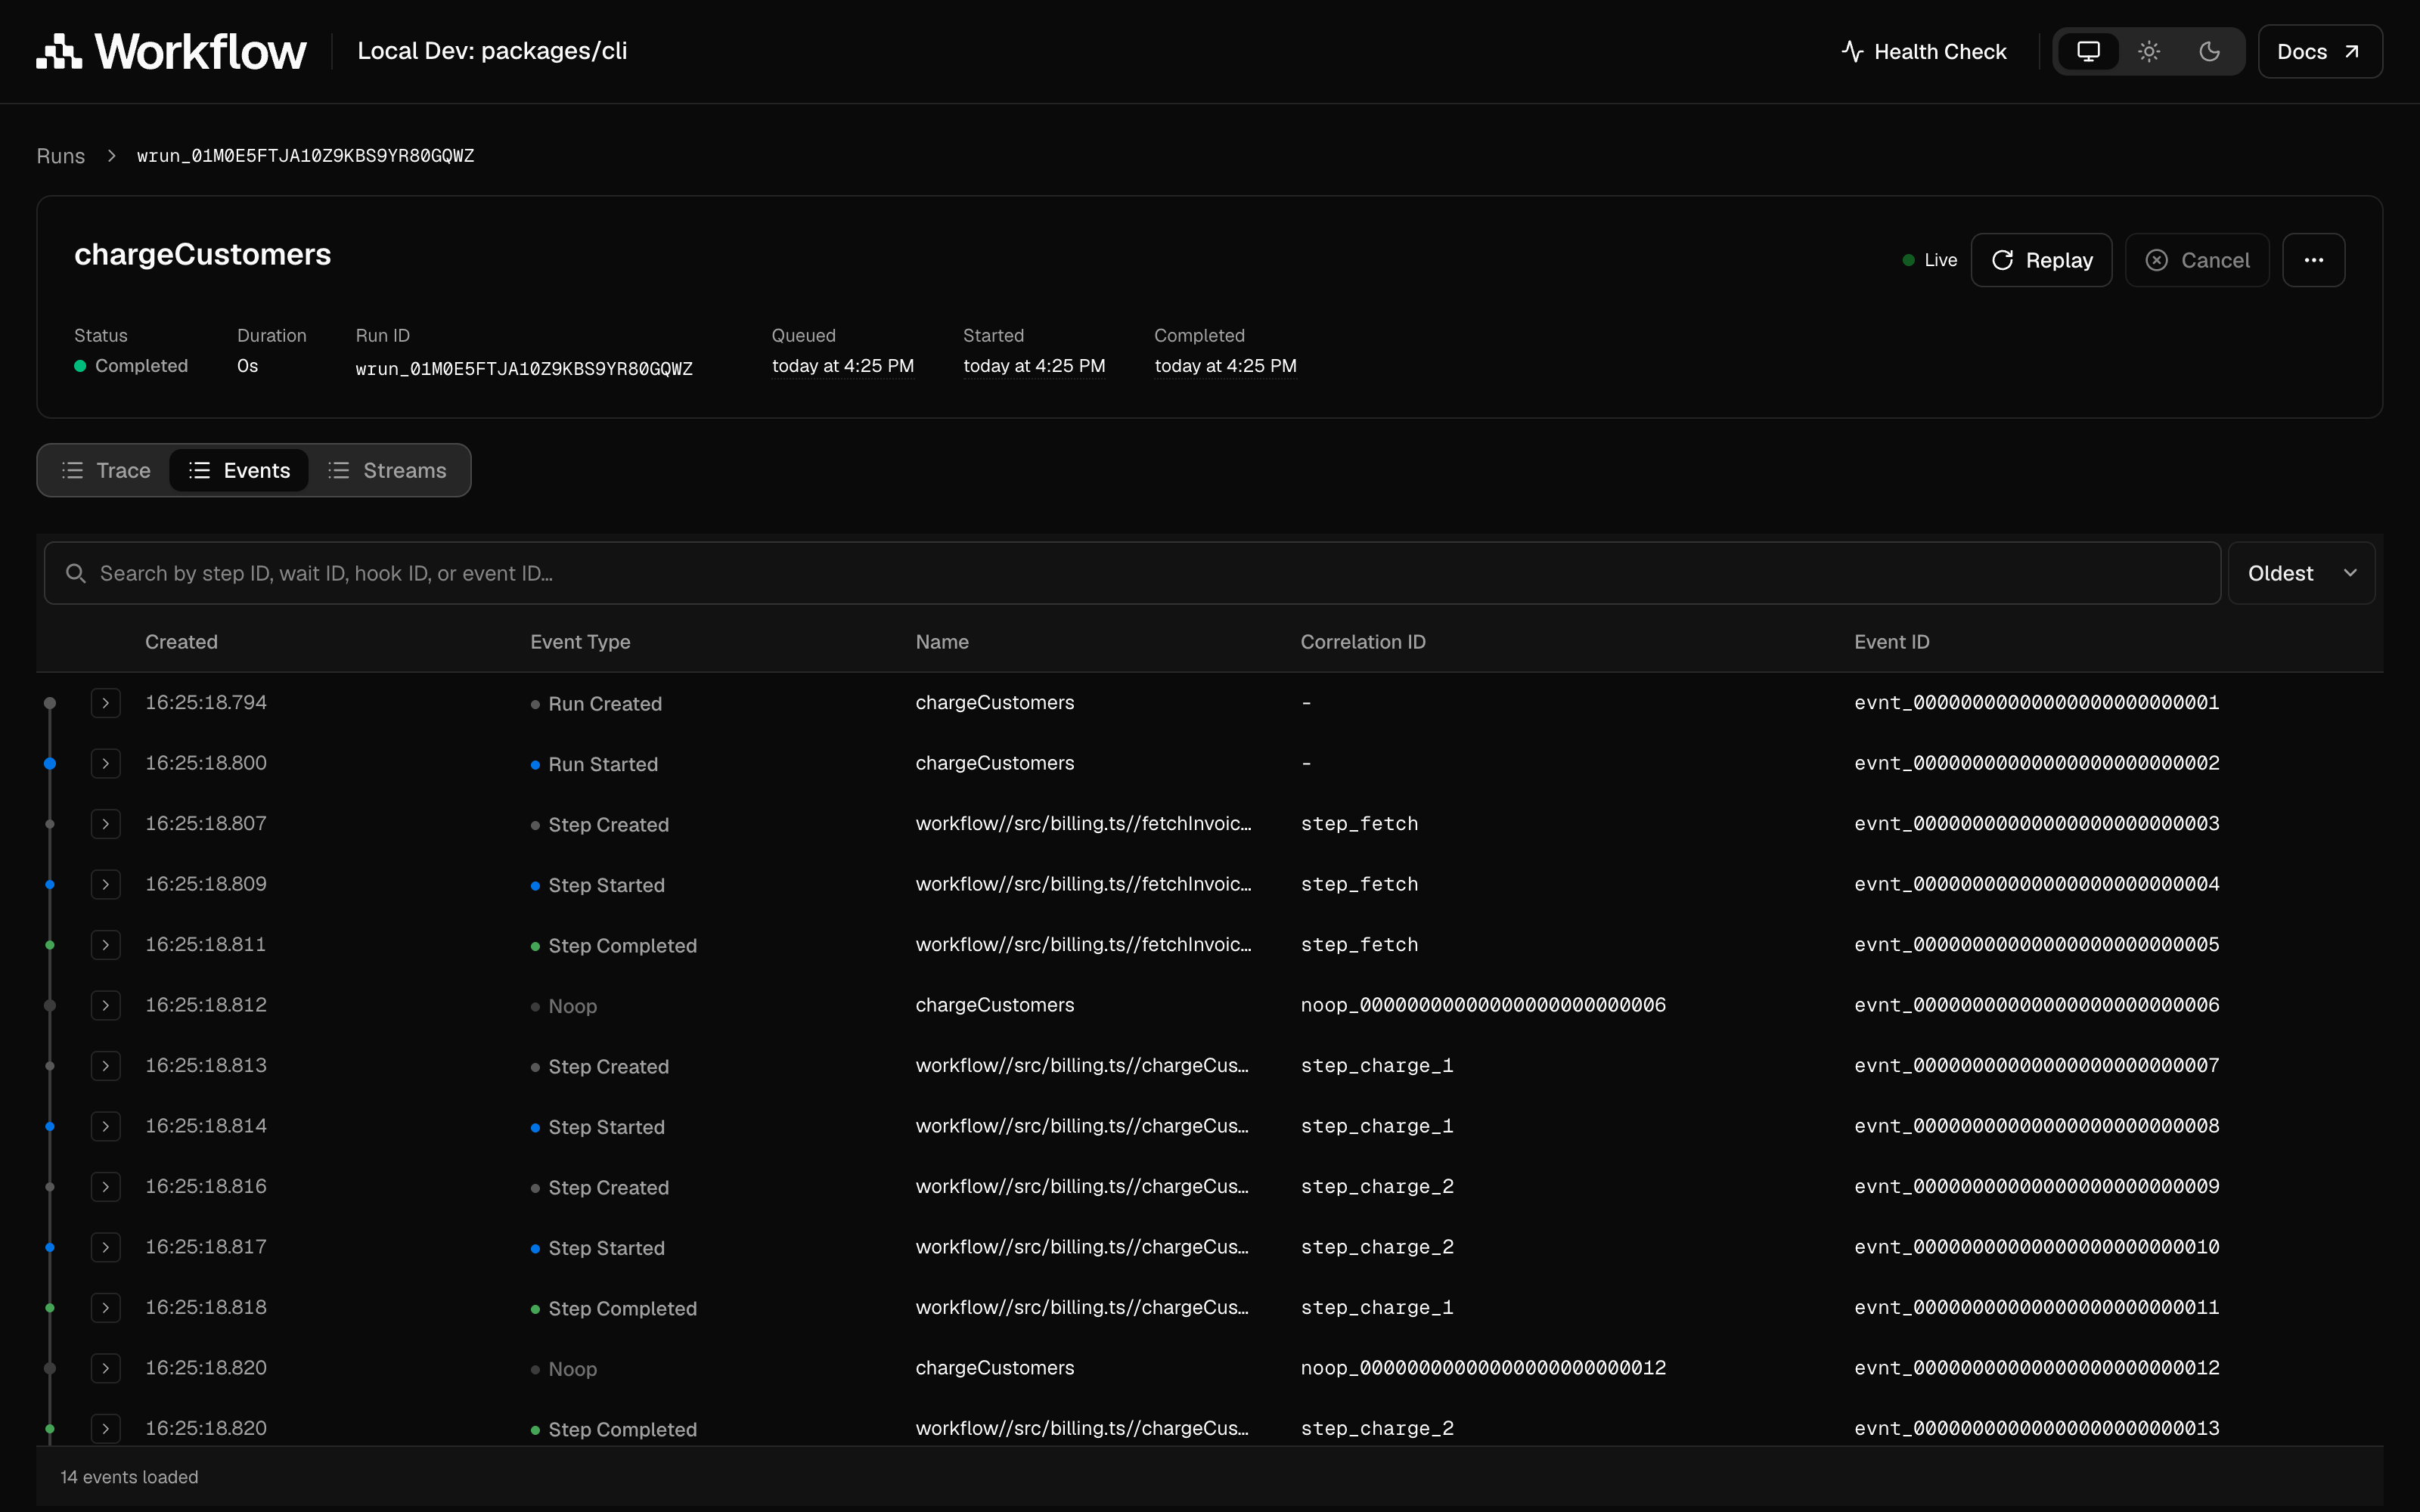The width and height of the screenshot is (2420, 1512).
Task: Click the run ID in the breadcrumb
Action: click(306, 156)
